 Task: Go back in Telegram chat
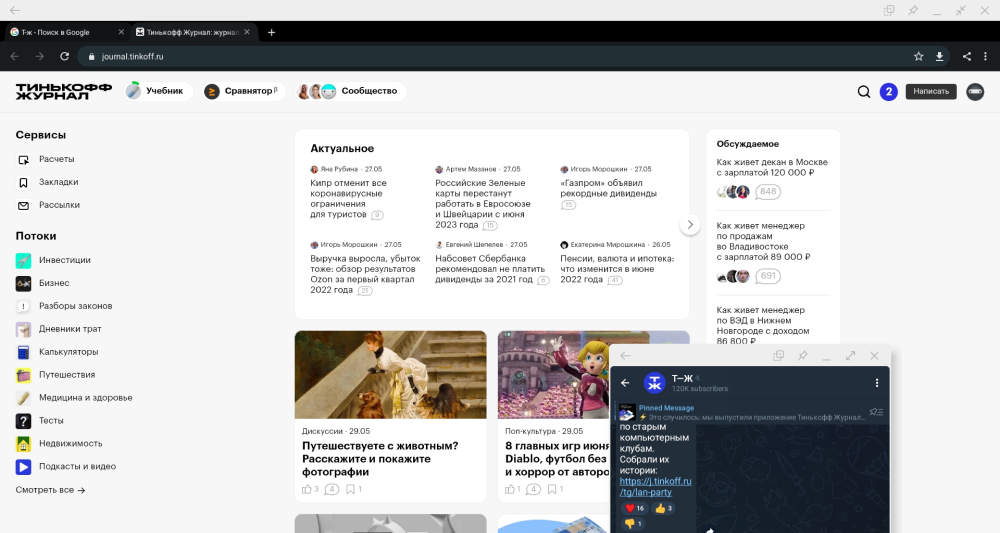click(x=625, y=383)
